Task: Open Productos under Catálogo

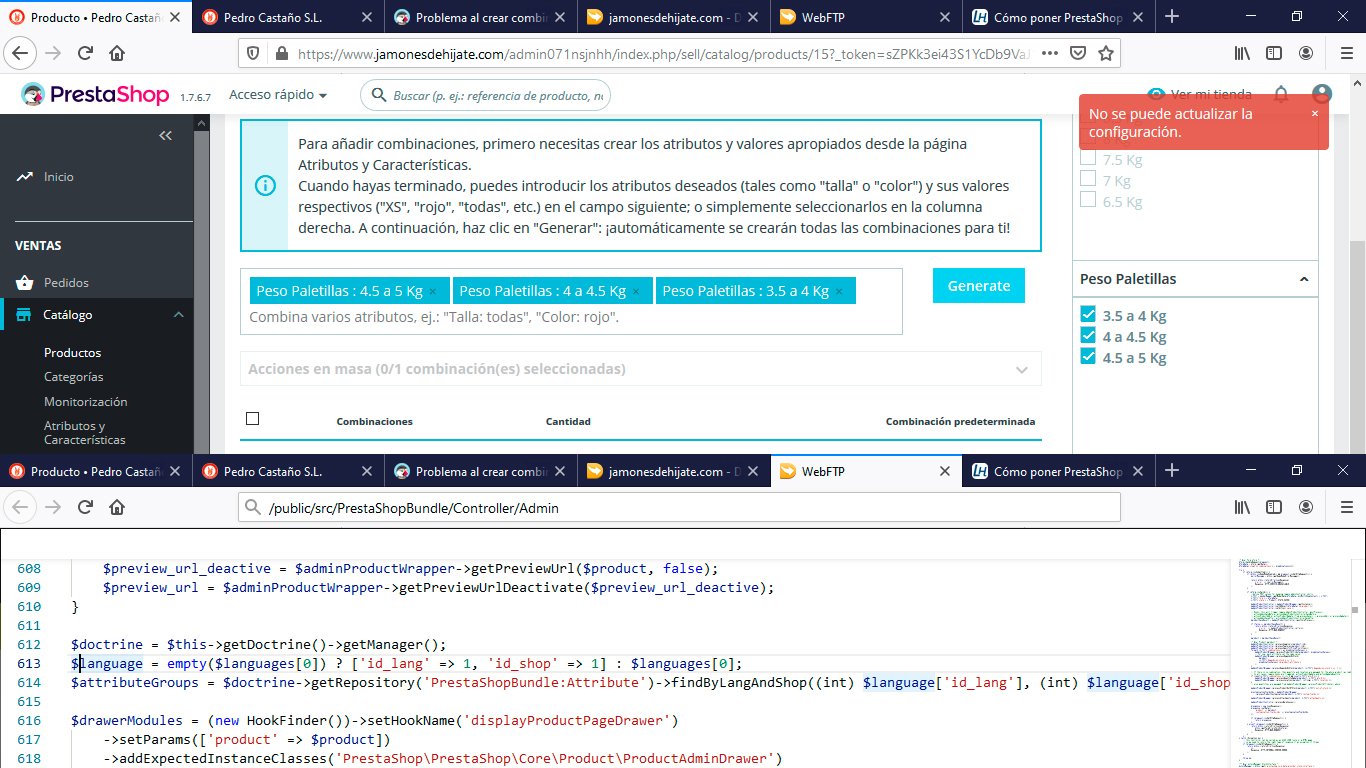Action: pyautogui.click(x=72, y=353)
